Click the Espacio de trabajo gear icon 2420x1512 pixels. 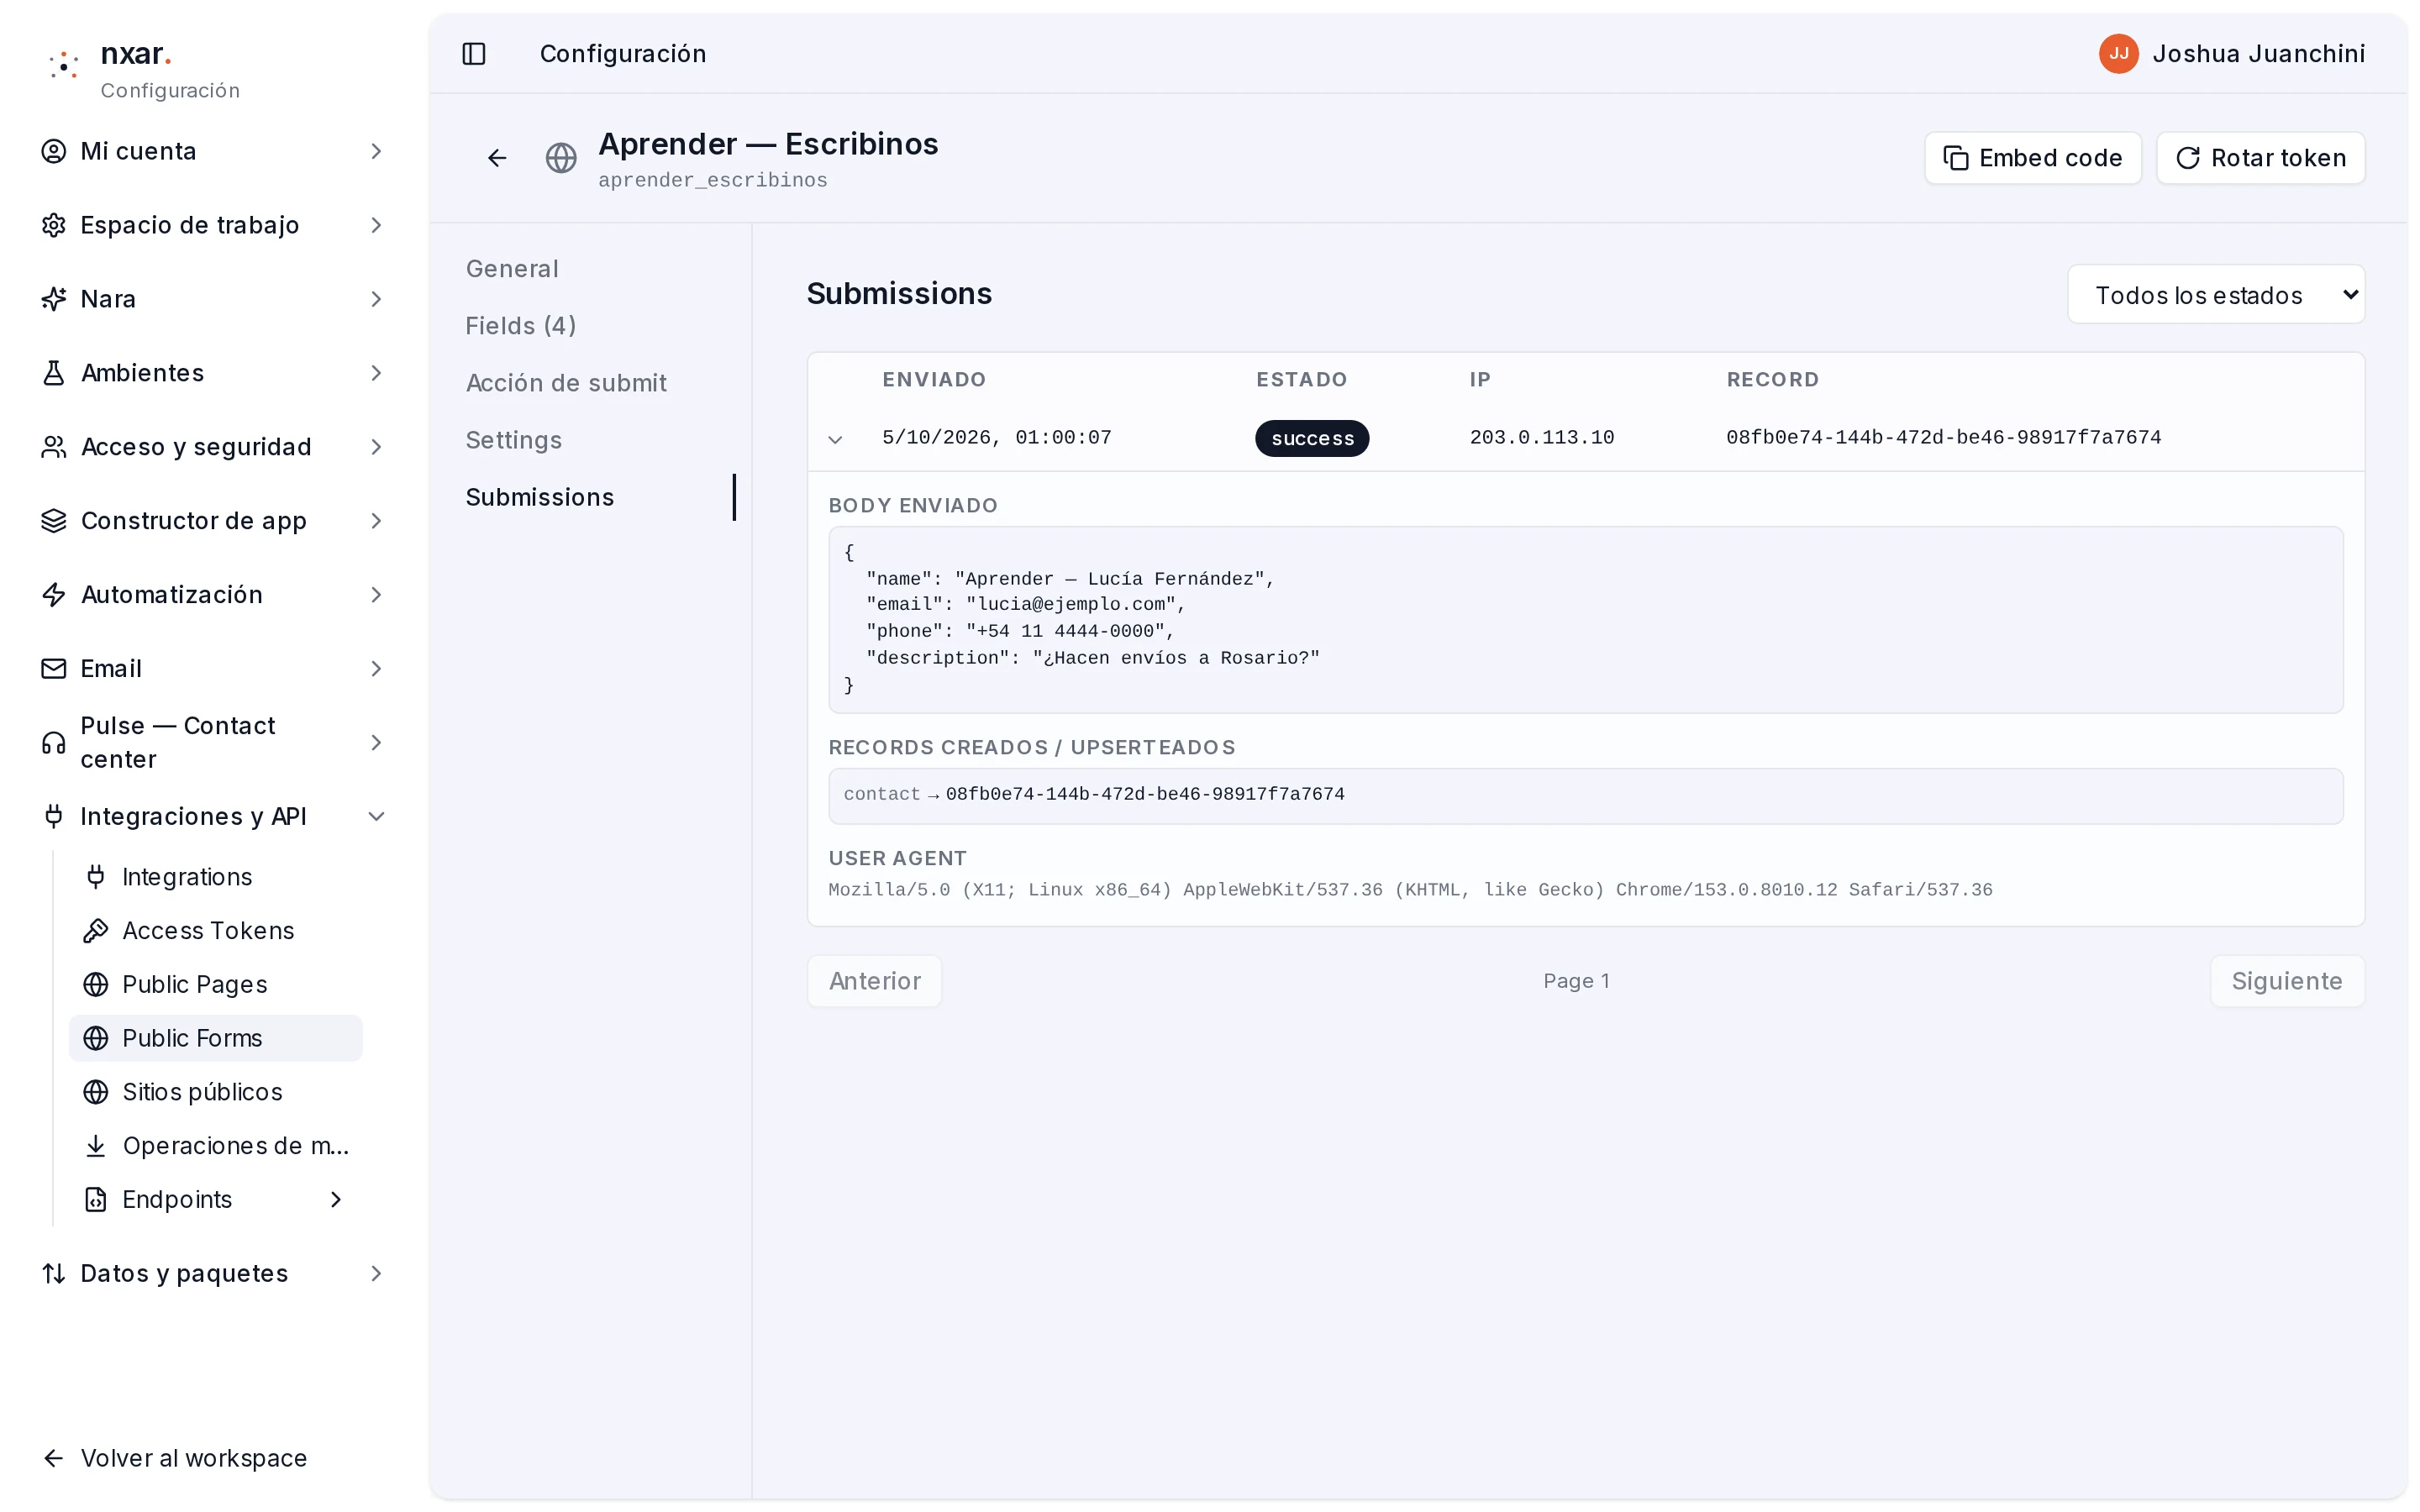pyautogui.click(x=54, y=225)
